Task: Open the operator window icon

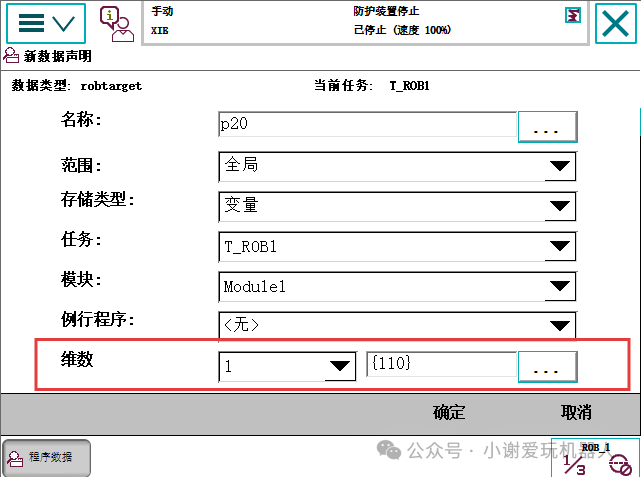Action: [x=117, y=24]
